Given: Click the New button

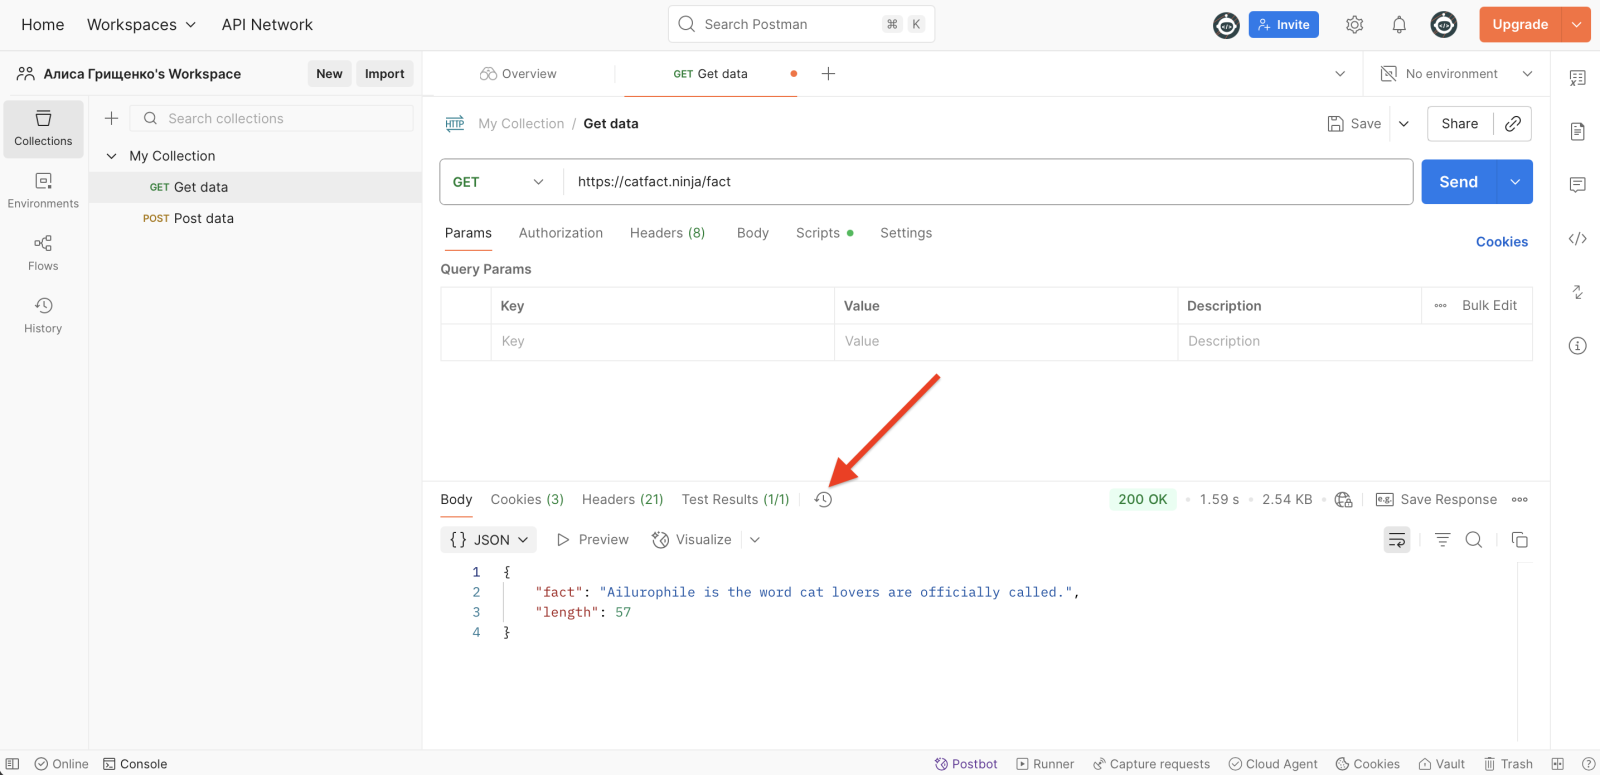Looking at the screenshot, I should click(329, 74).
